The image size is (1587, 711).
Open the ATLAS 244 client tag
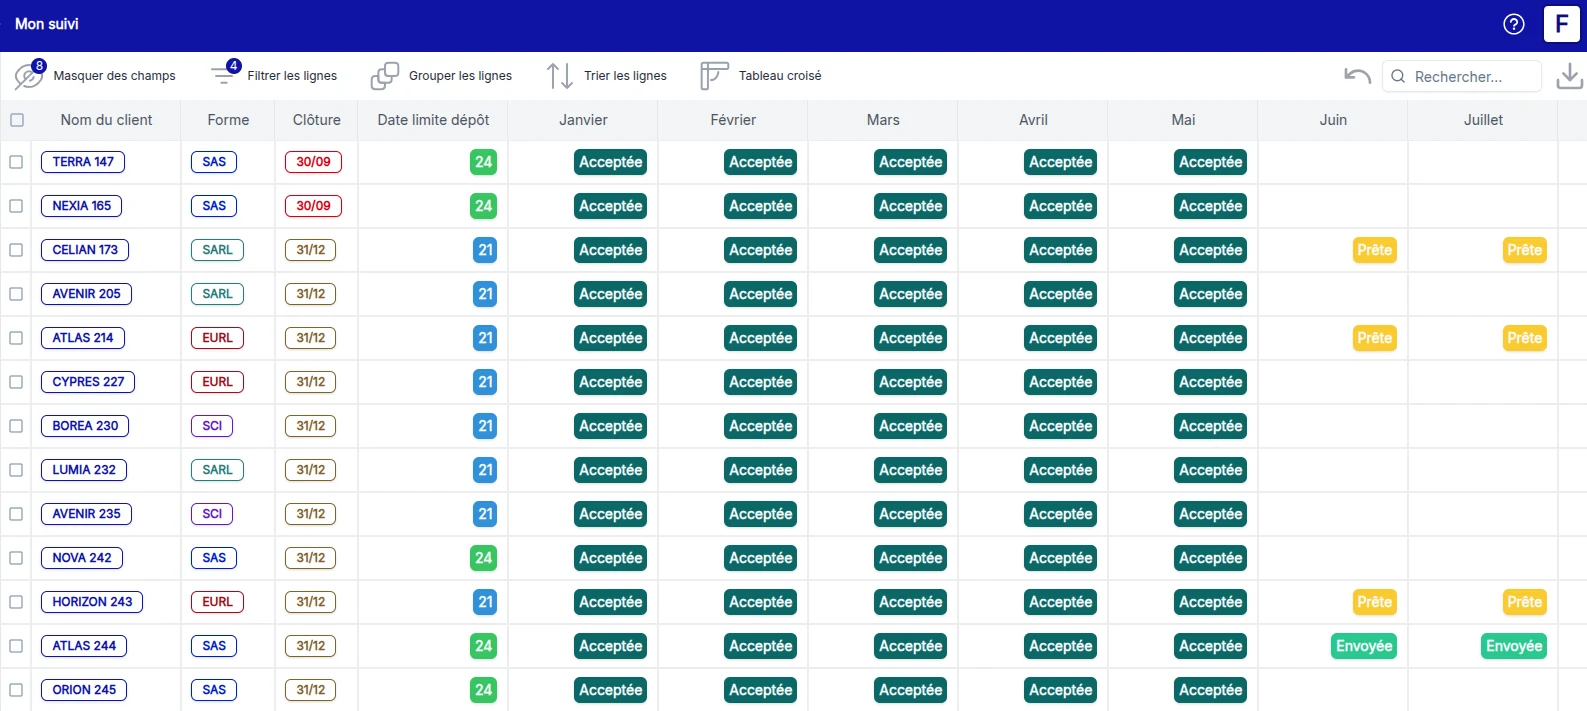[84, 646]
